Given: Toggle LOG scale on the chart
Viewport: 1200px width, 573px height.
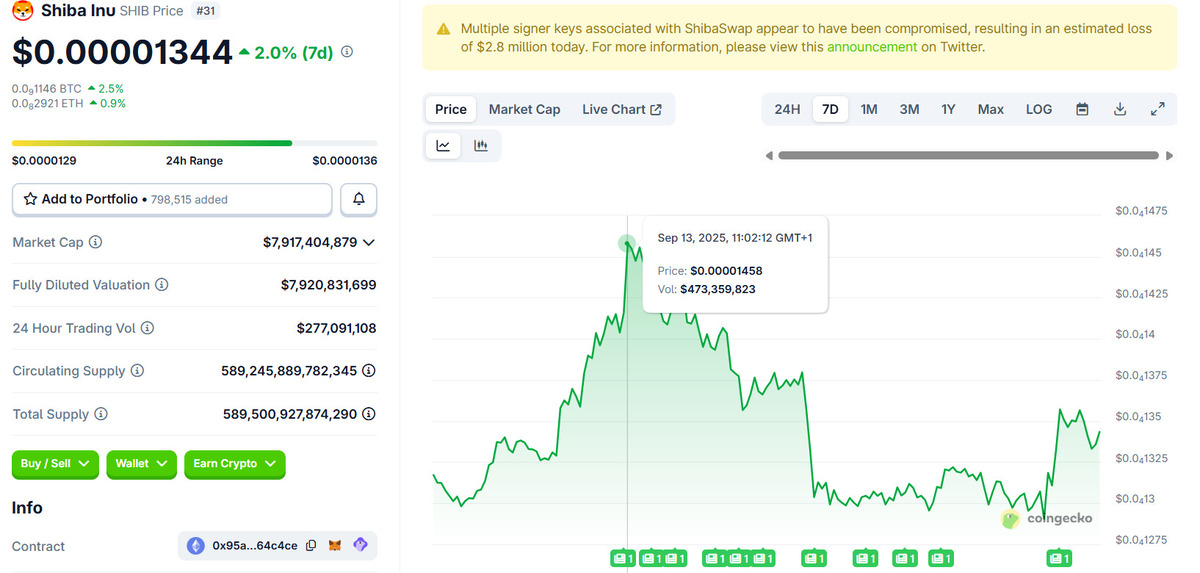Looking at the screenshot, I should pos(1039,109).
